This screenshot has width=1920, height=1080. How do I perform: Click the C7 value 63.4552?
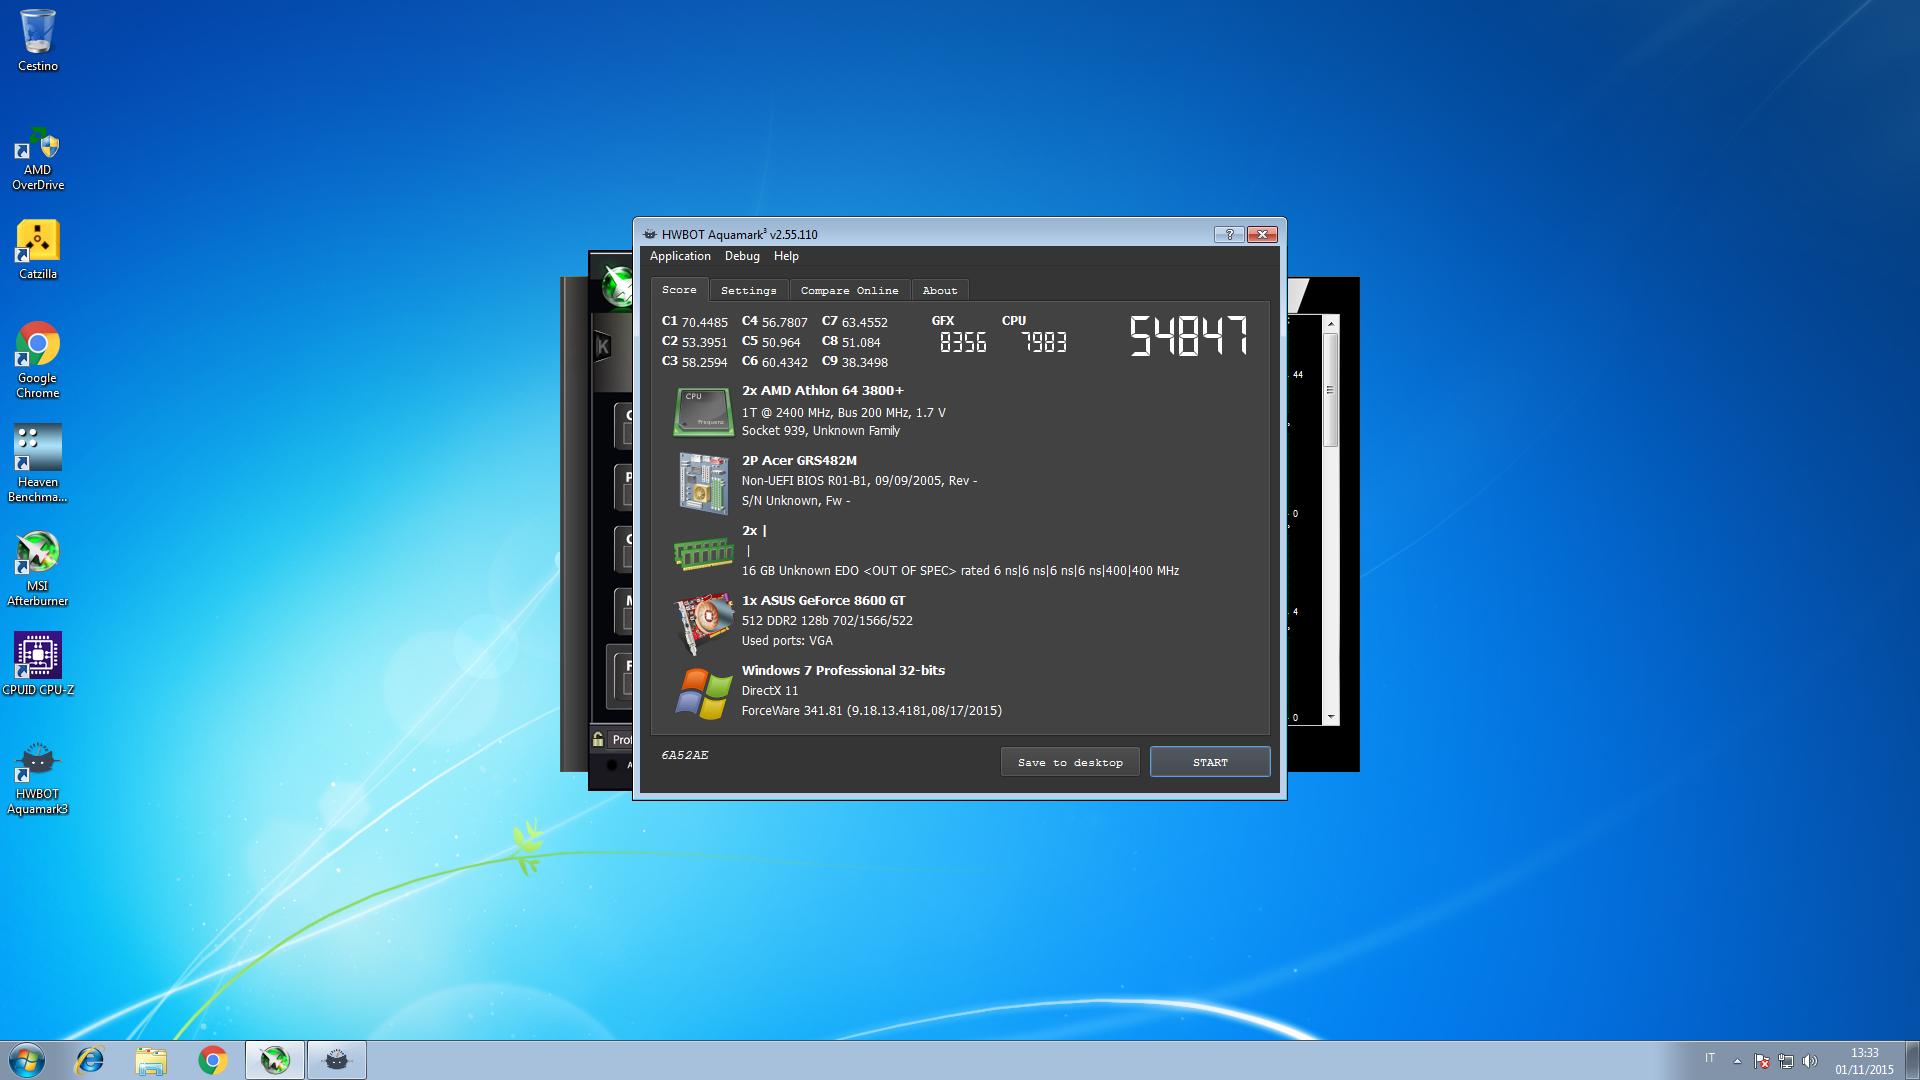[x=865, y=322]
